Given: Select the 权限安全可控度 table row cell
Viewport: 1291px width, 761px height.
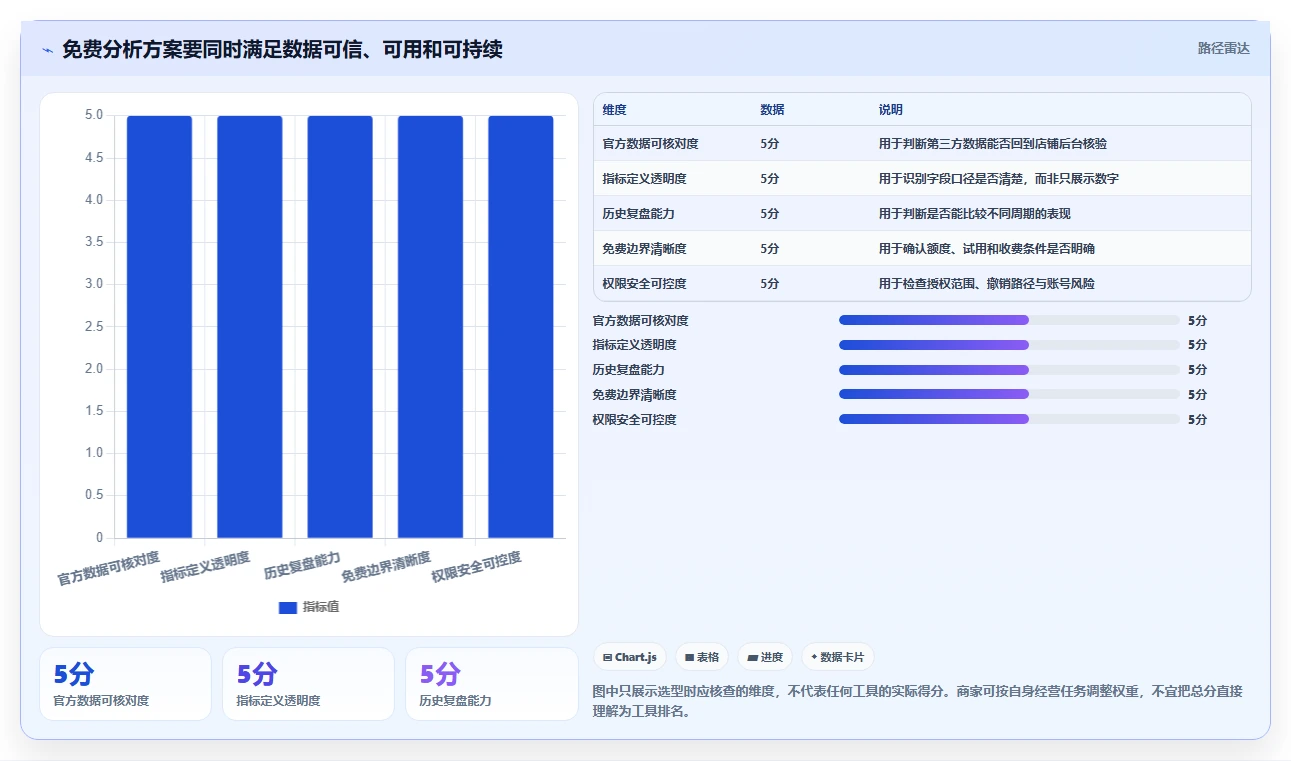Looking at the screenshot, I should [645, 284].
